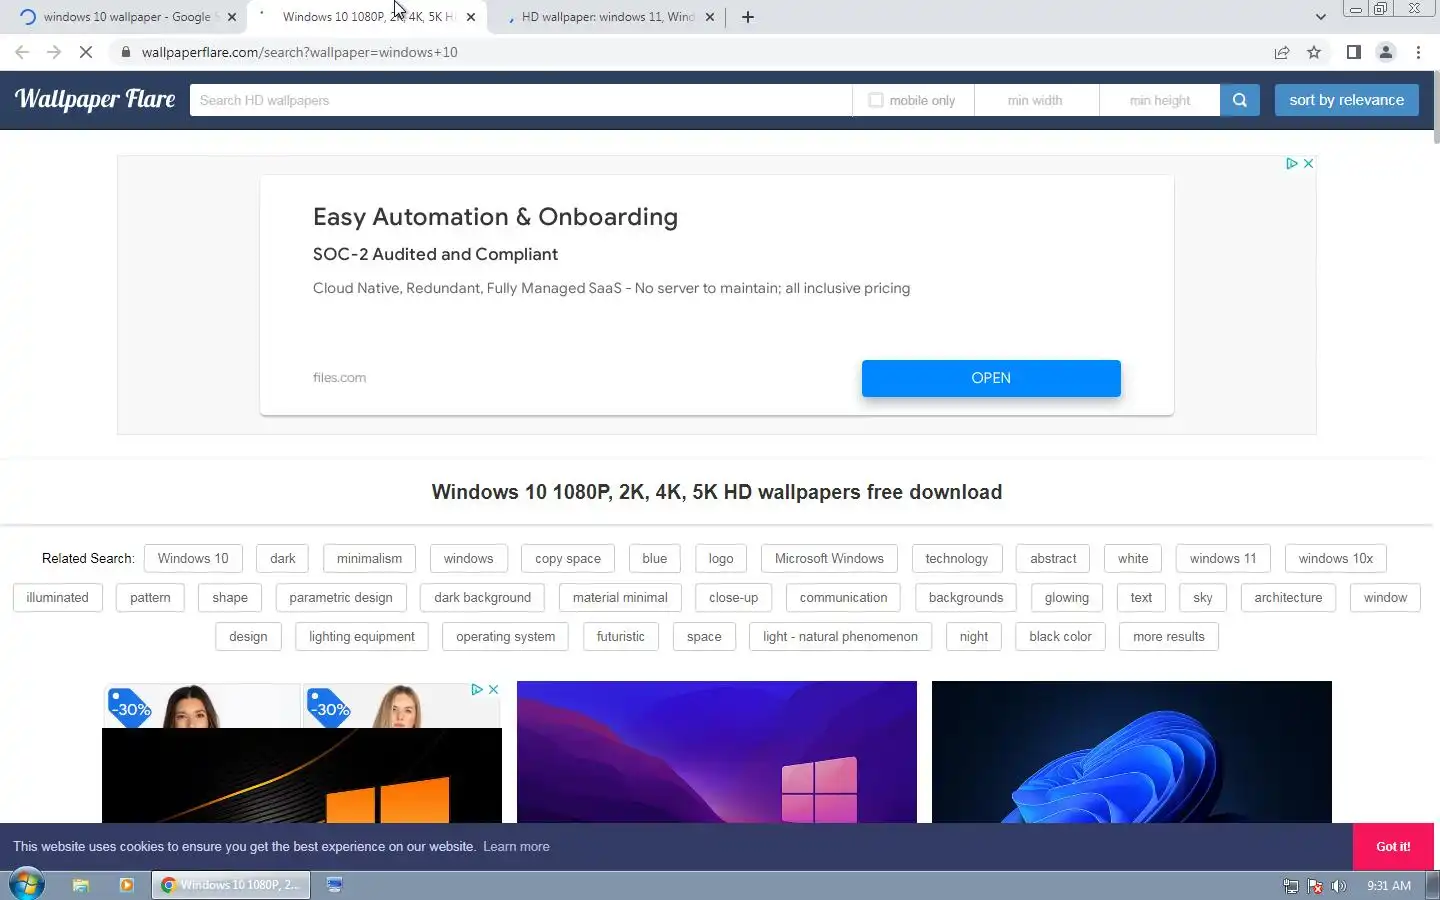The width and height of the screenshot is (1440, 900).
Task: Click the site lock icon in address bar
Action: coord(125,52)
